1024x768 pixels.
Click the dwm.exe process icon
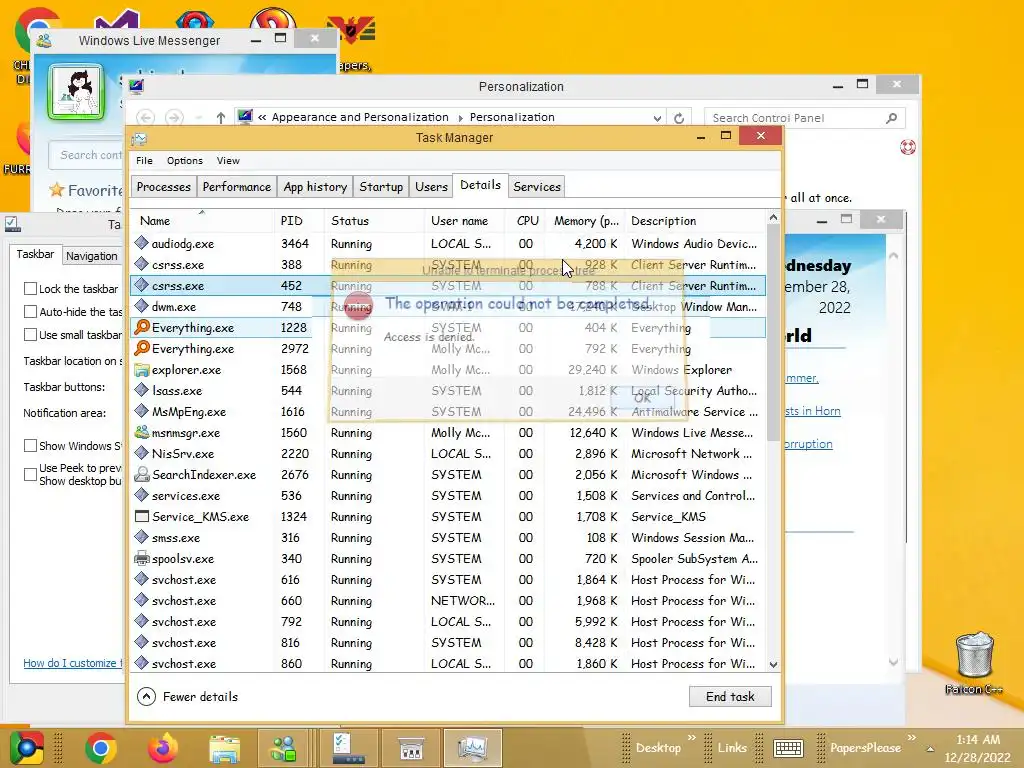point(141,306)
